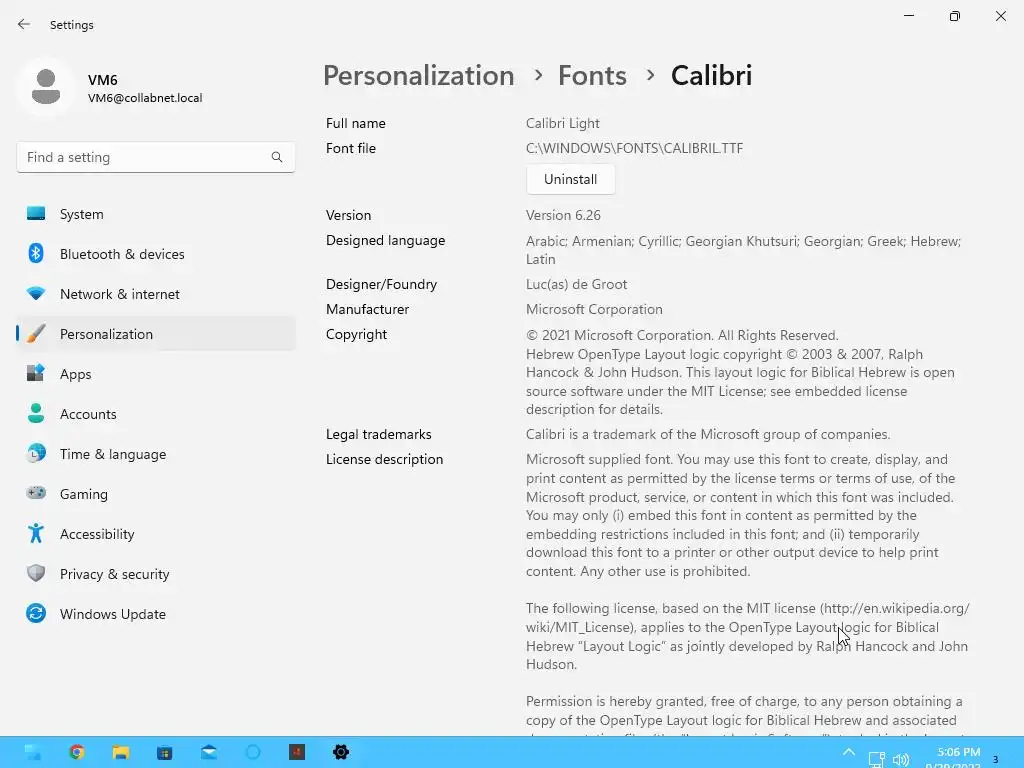Return to Fonts breadcrumb
Viewport: 1024px width, 768px height.
point(592,76)
